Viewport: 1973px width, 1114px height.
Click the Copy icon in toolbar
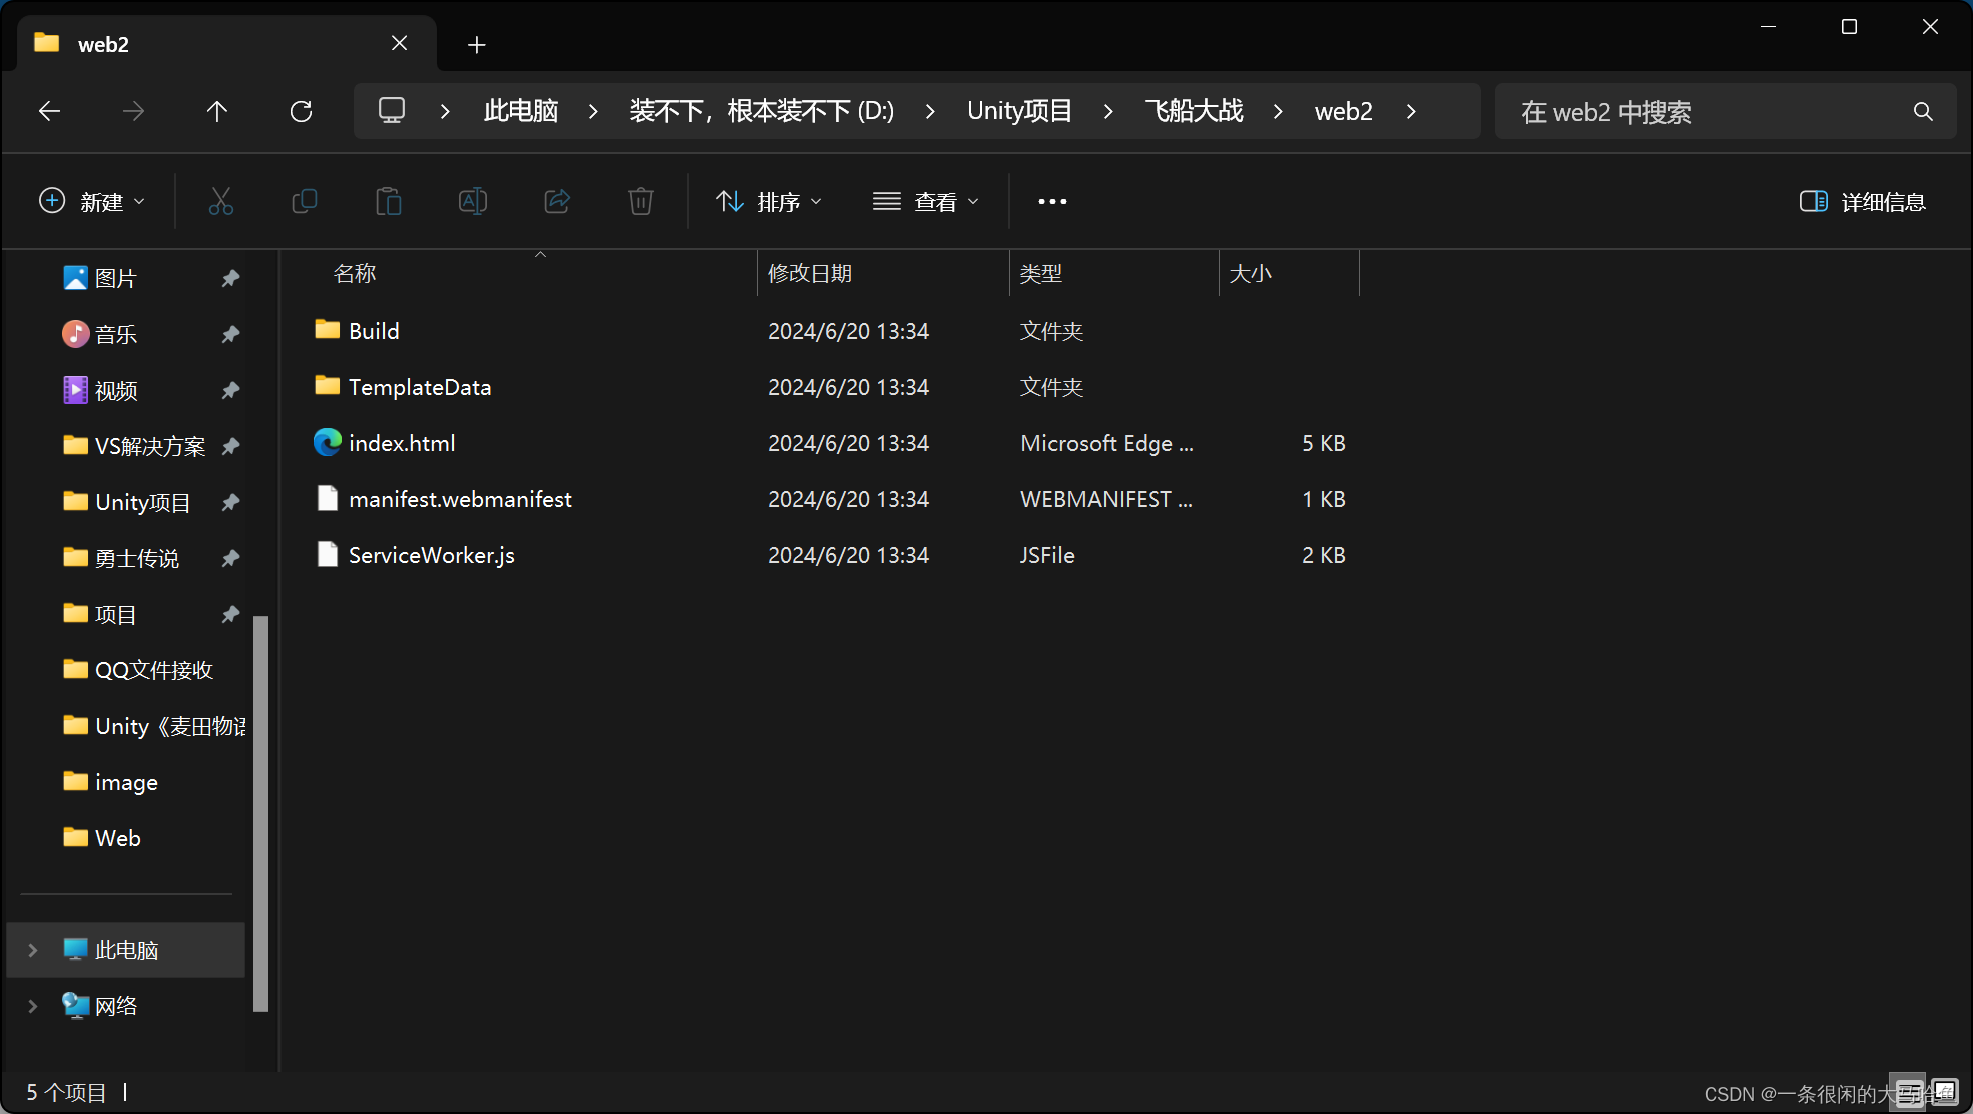point(305,202)
